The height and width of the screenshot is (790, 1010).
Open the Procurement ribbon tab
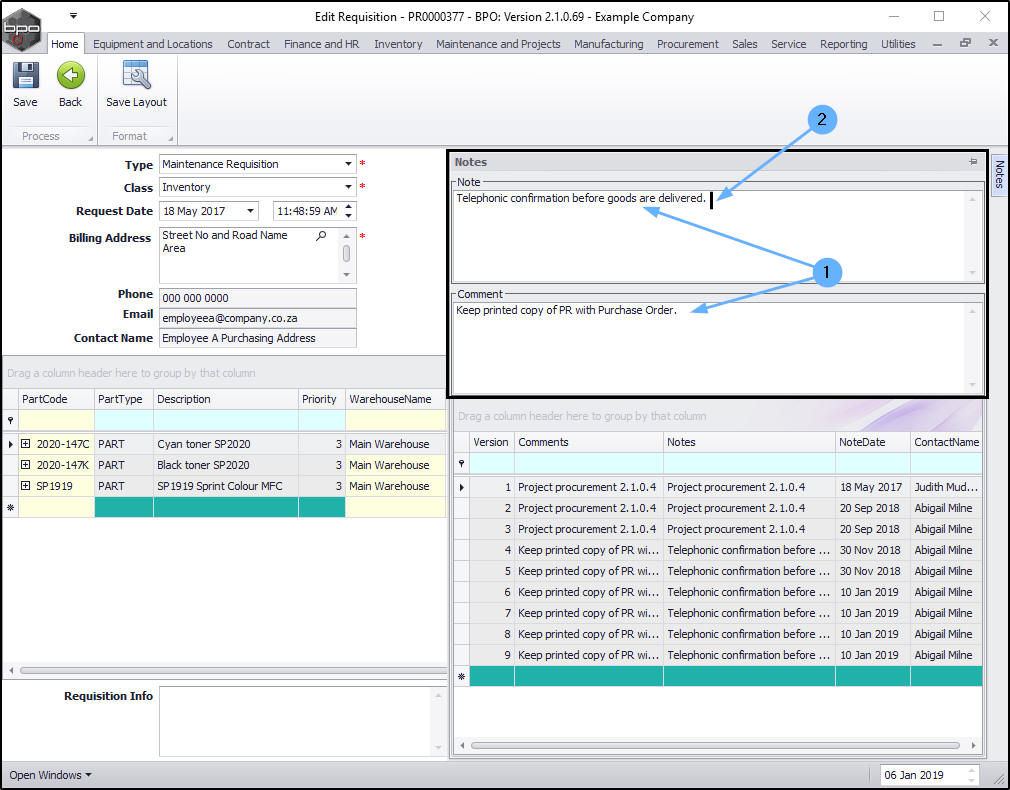click(x=687, y=44)
